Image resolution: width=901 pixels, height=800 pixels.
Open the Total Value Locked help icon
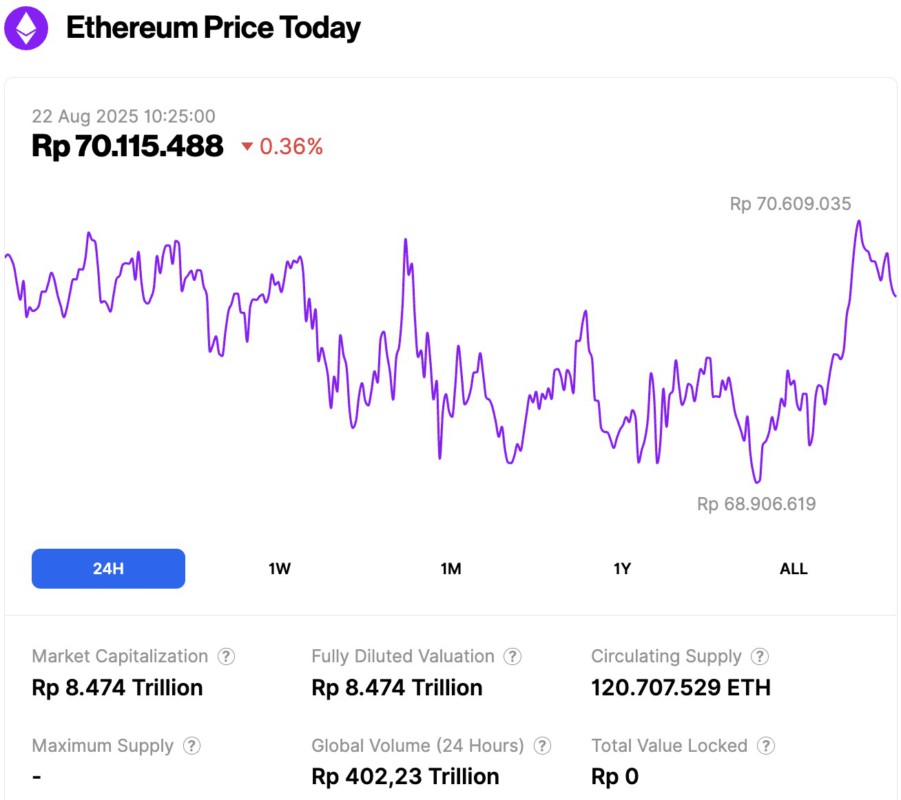coord(766,745)
